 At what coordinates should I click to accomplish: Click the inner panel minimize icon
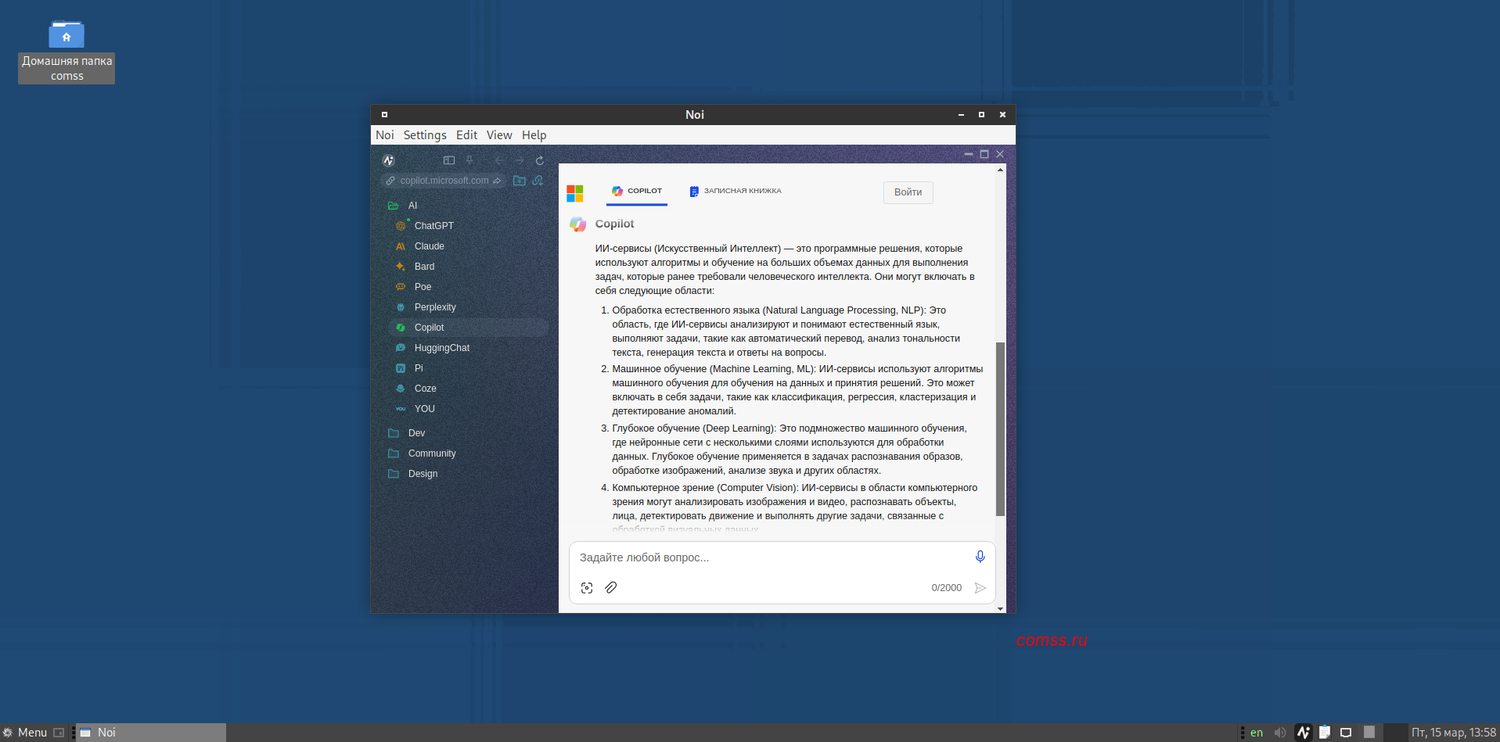click(x=968, y=154)
